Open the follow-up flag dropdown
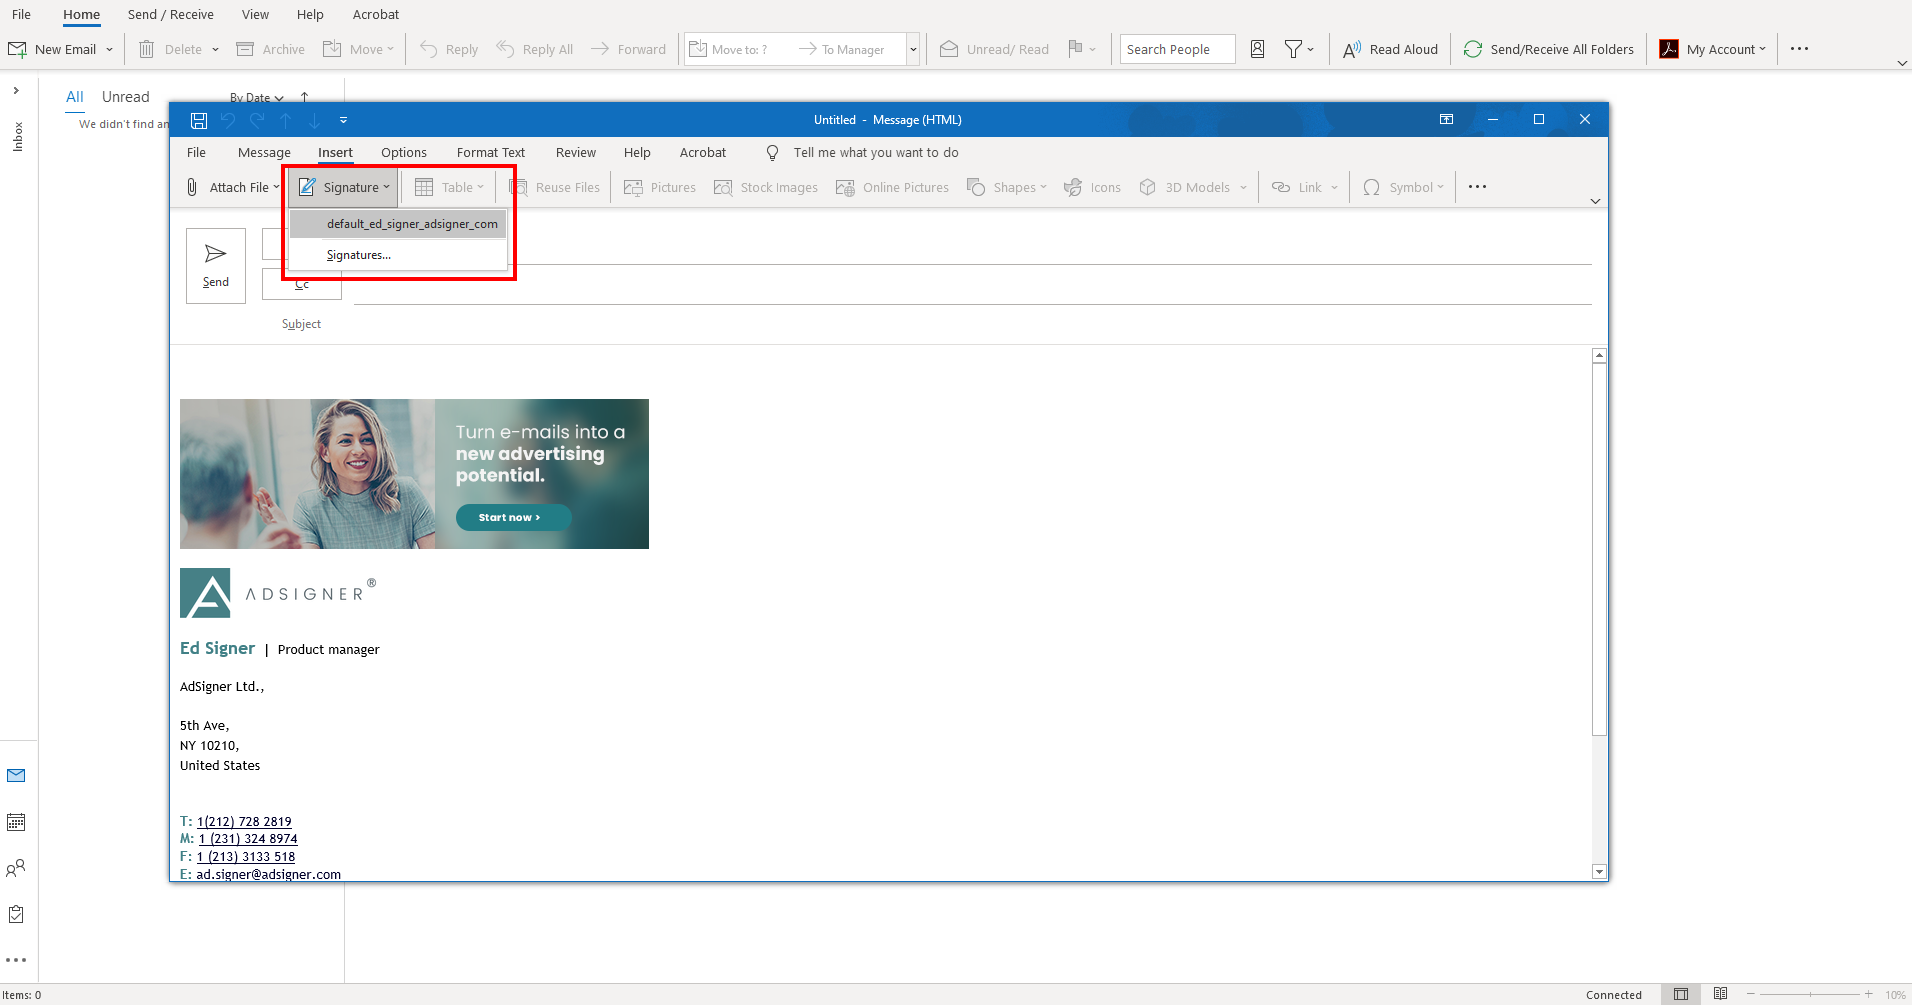Screen dimensions: 1912x1005 point(1083,49)
